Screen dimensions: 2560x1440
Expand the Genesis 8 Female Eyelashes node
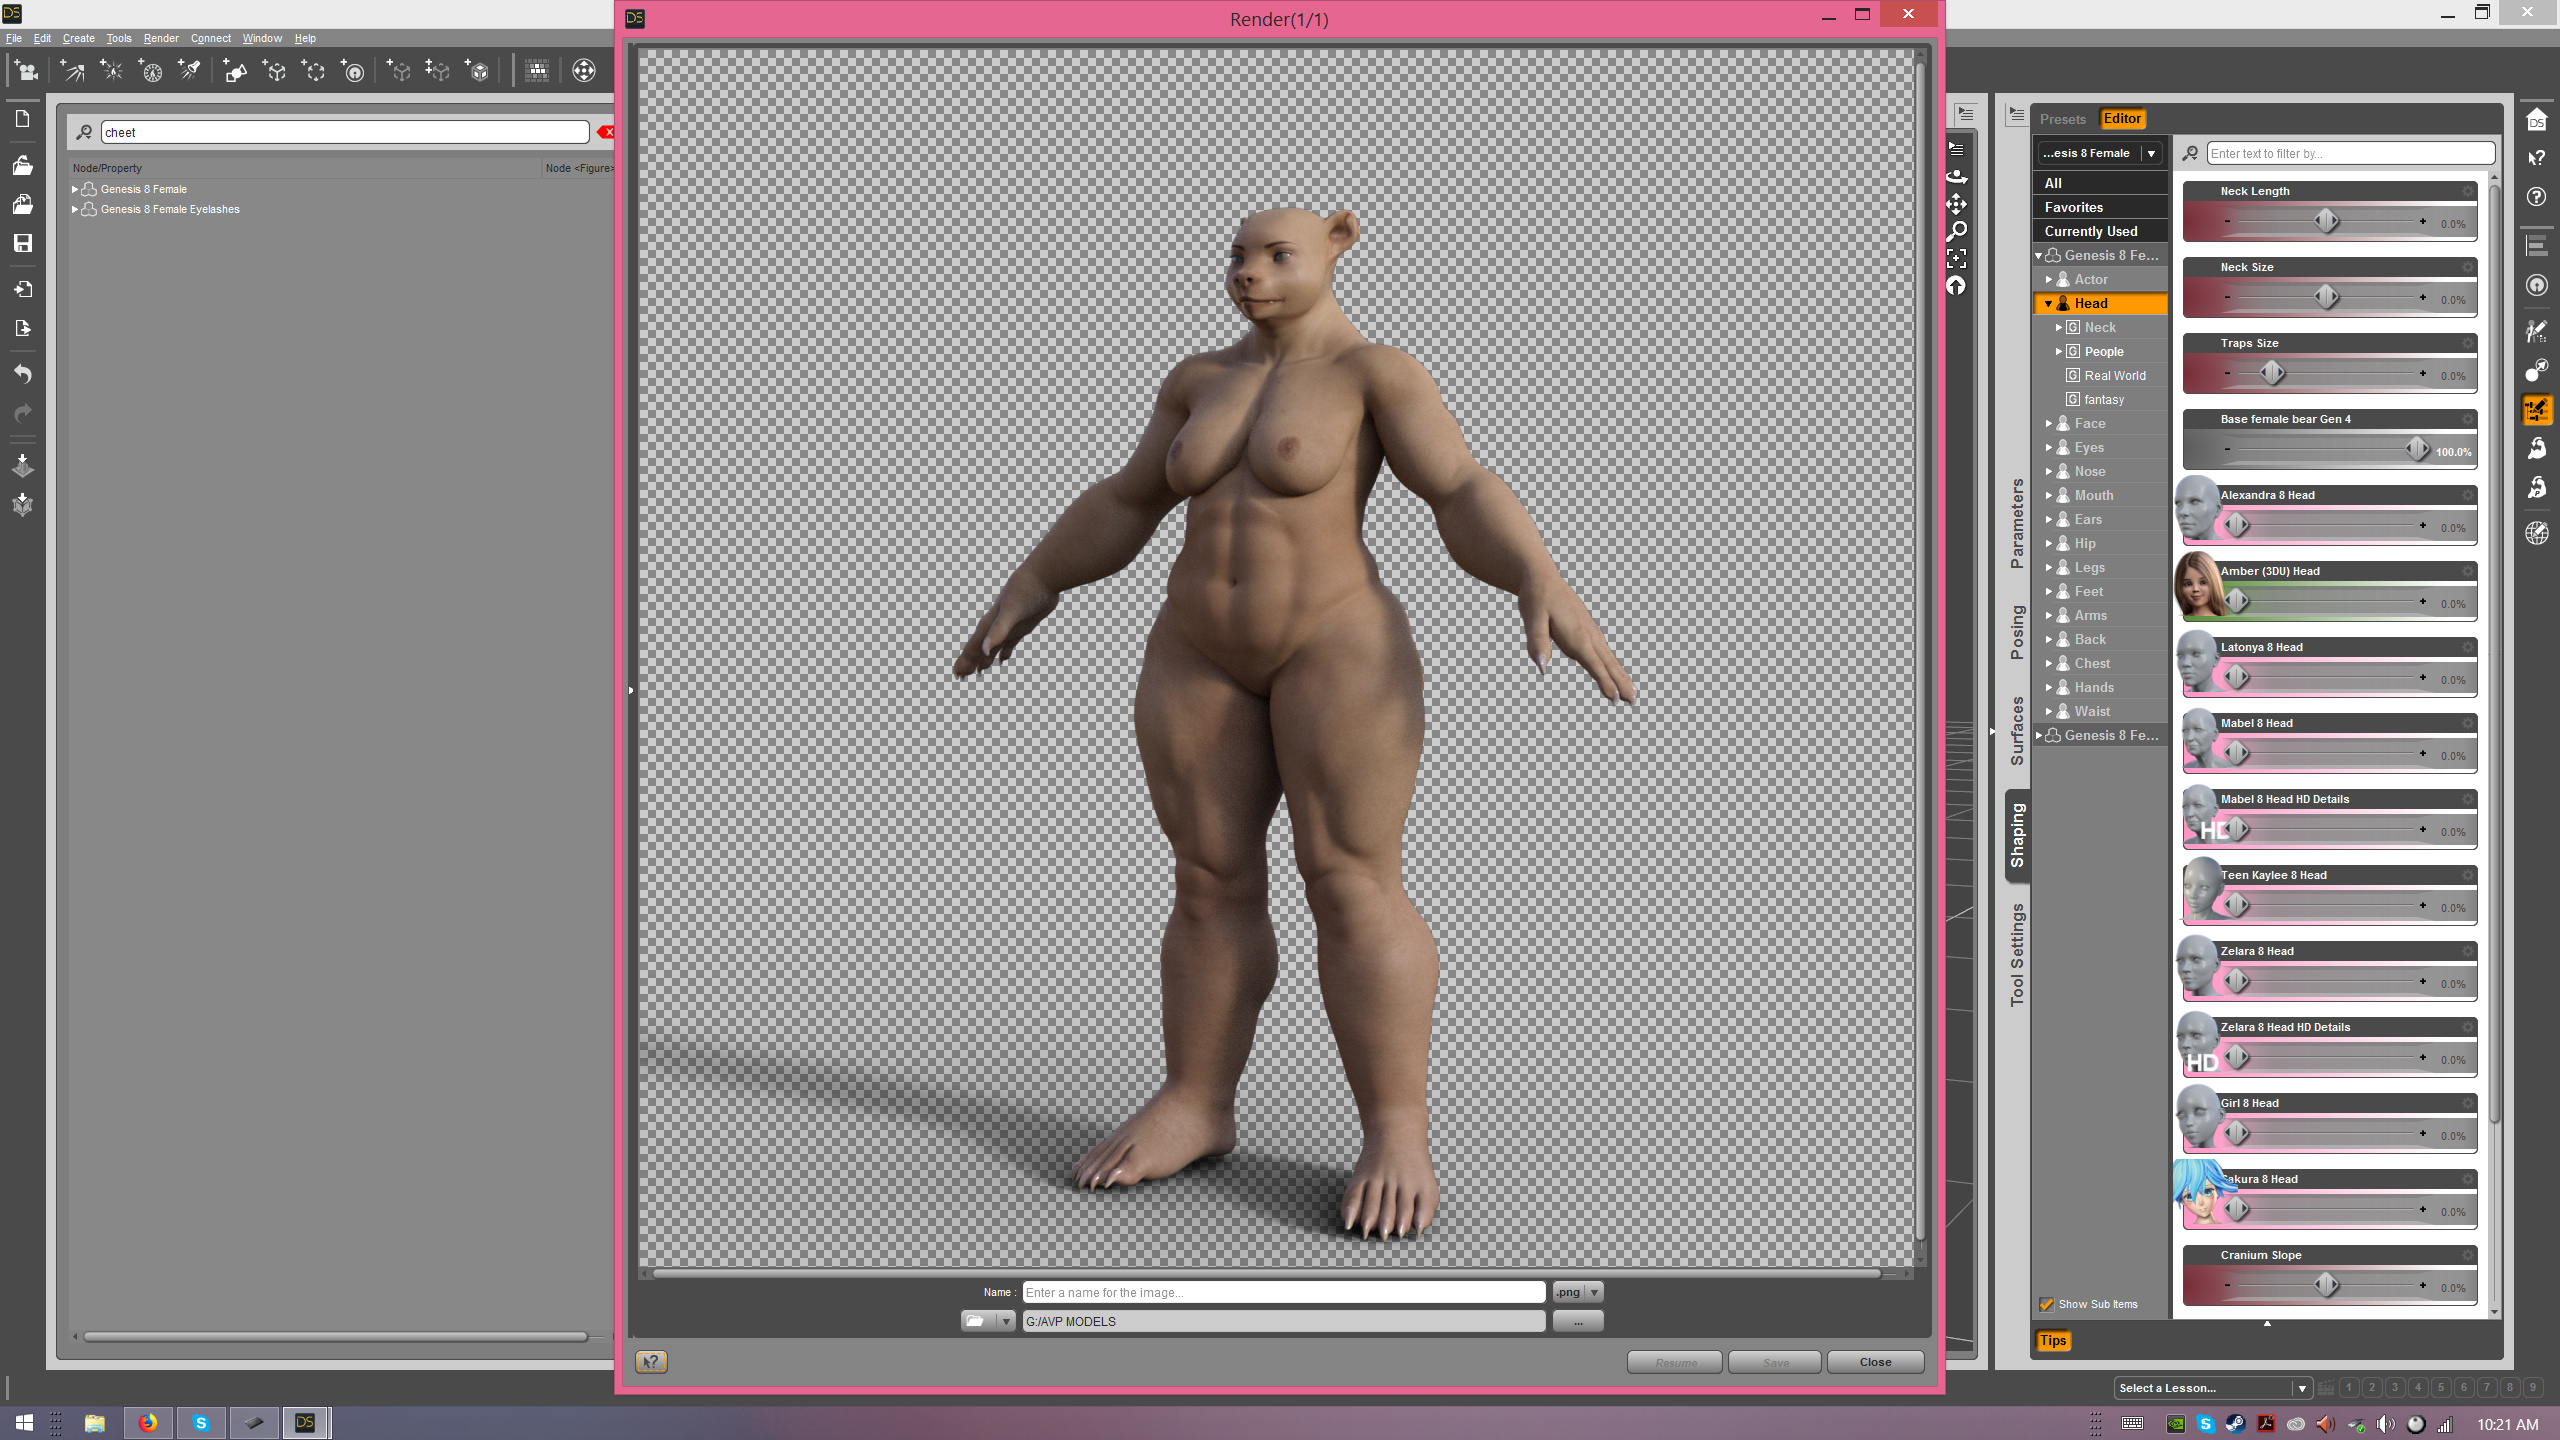(75, 209)
